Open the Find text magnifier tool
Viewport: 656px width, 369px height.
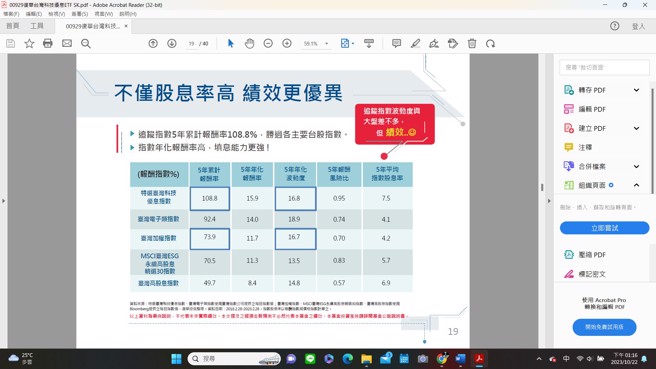click(86, 44)
